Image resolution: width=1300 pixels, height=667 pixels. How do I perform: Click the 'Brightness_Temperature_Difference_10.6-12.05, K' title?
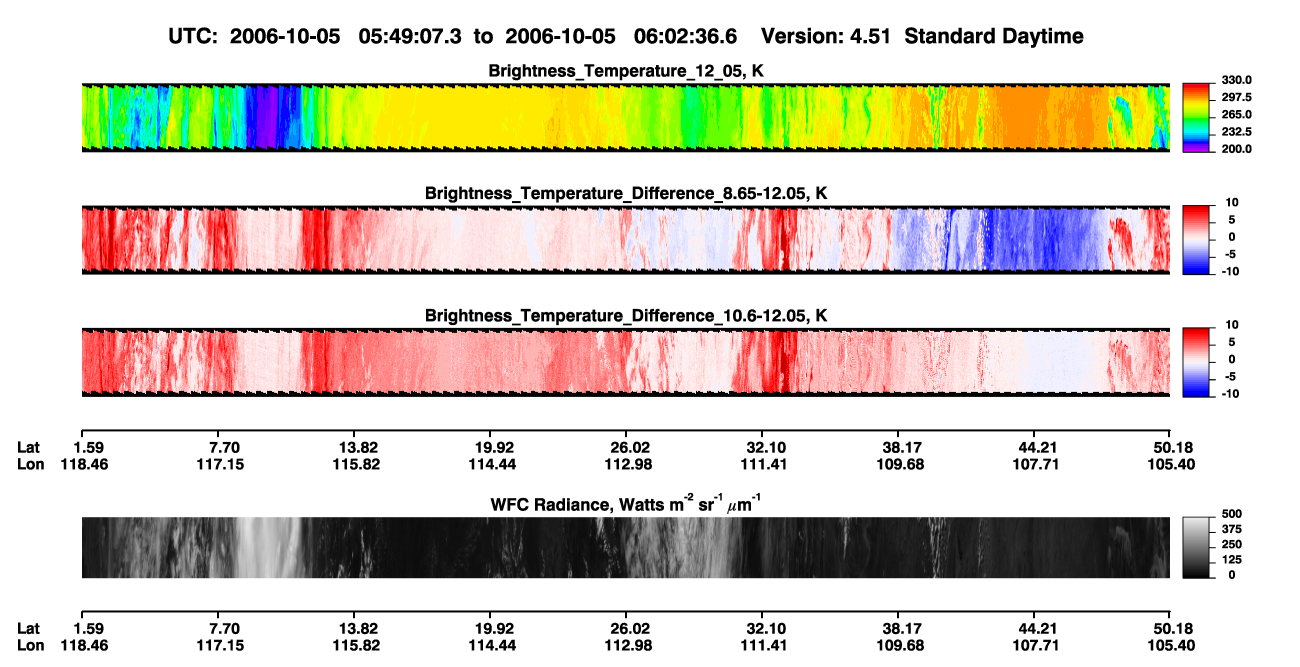point(626,315)
